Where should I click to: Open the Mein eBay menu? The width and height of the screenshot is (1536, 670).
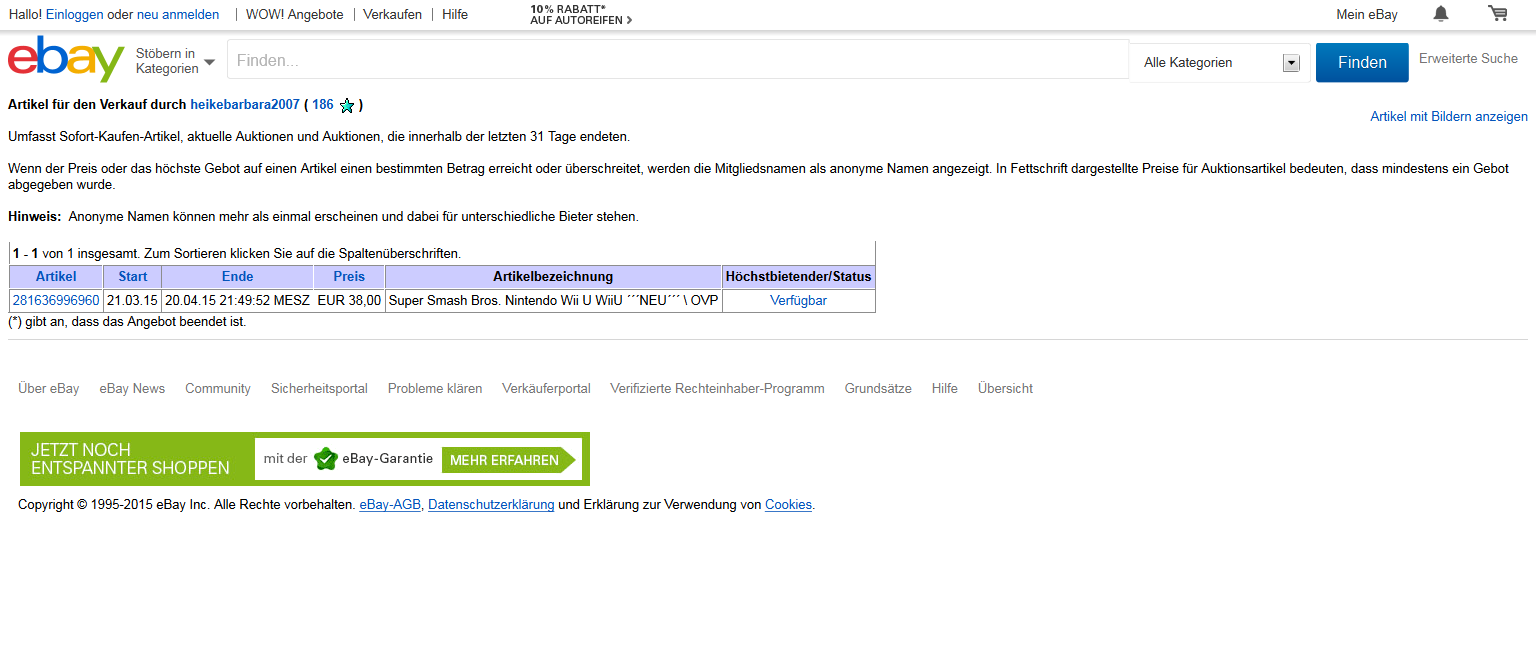[x=1366, y=14]
